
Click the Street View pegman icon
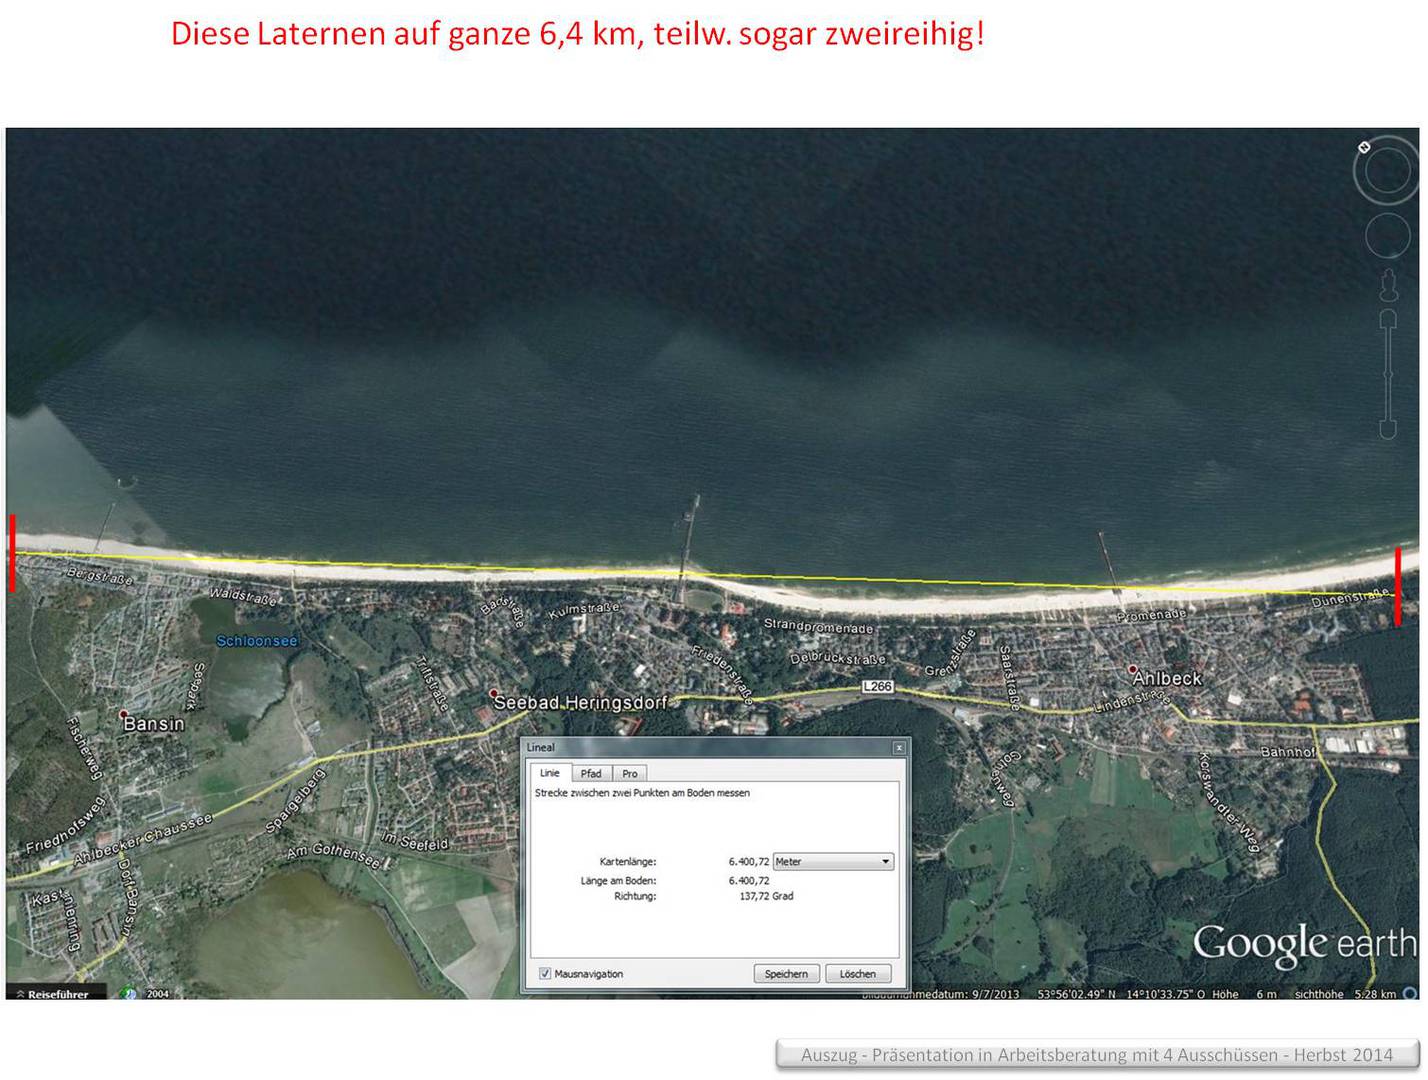click(x=1388, y=285)
